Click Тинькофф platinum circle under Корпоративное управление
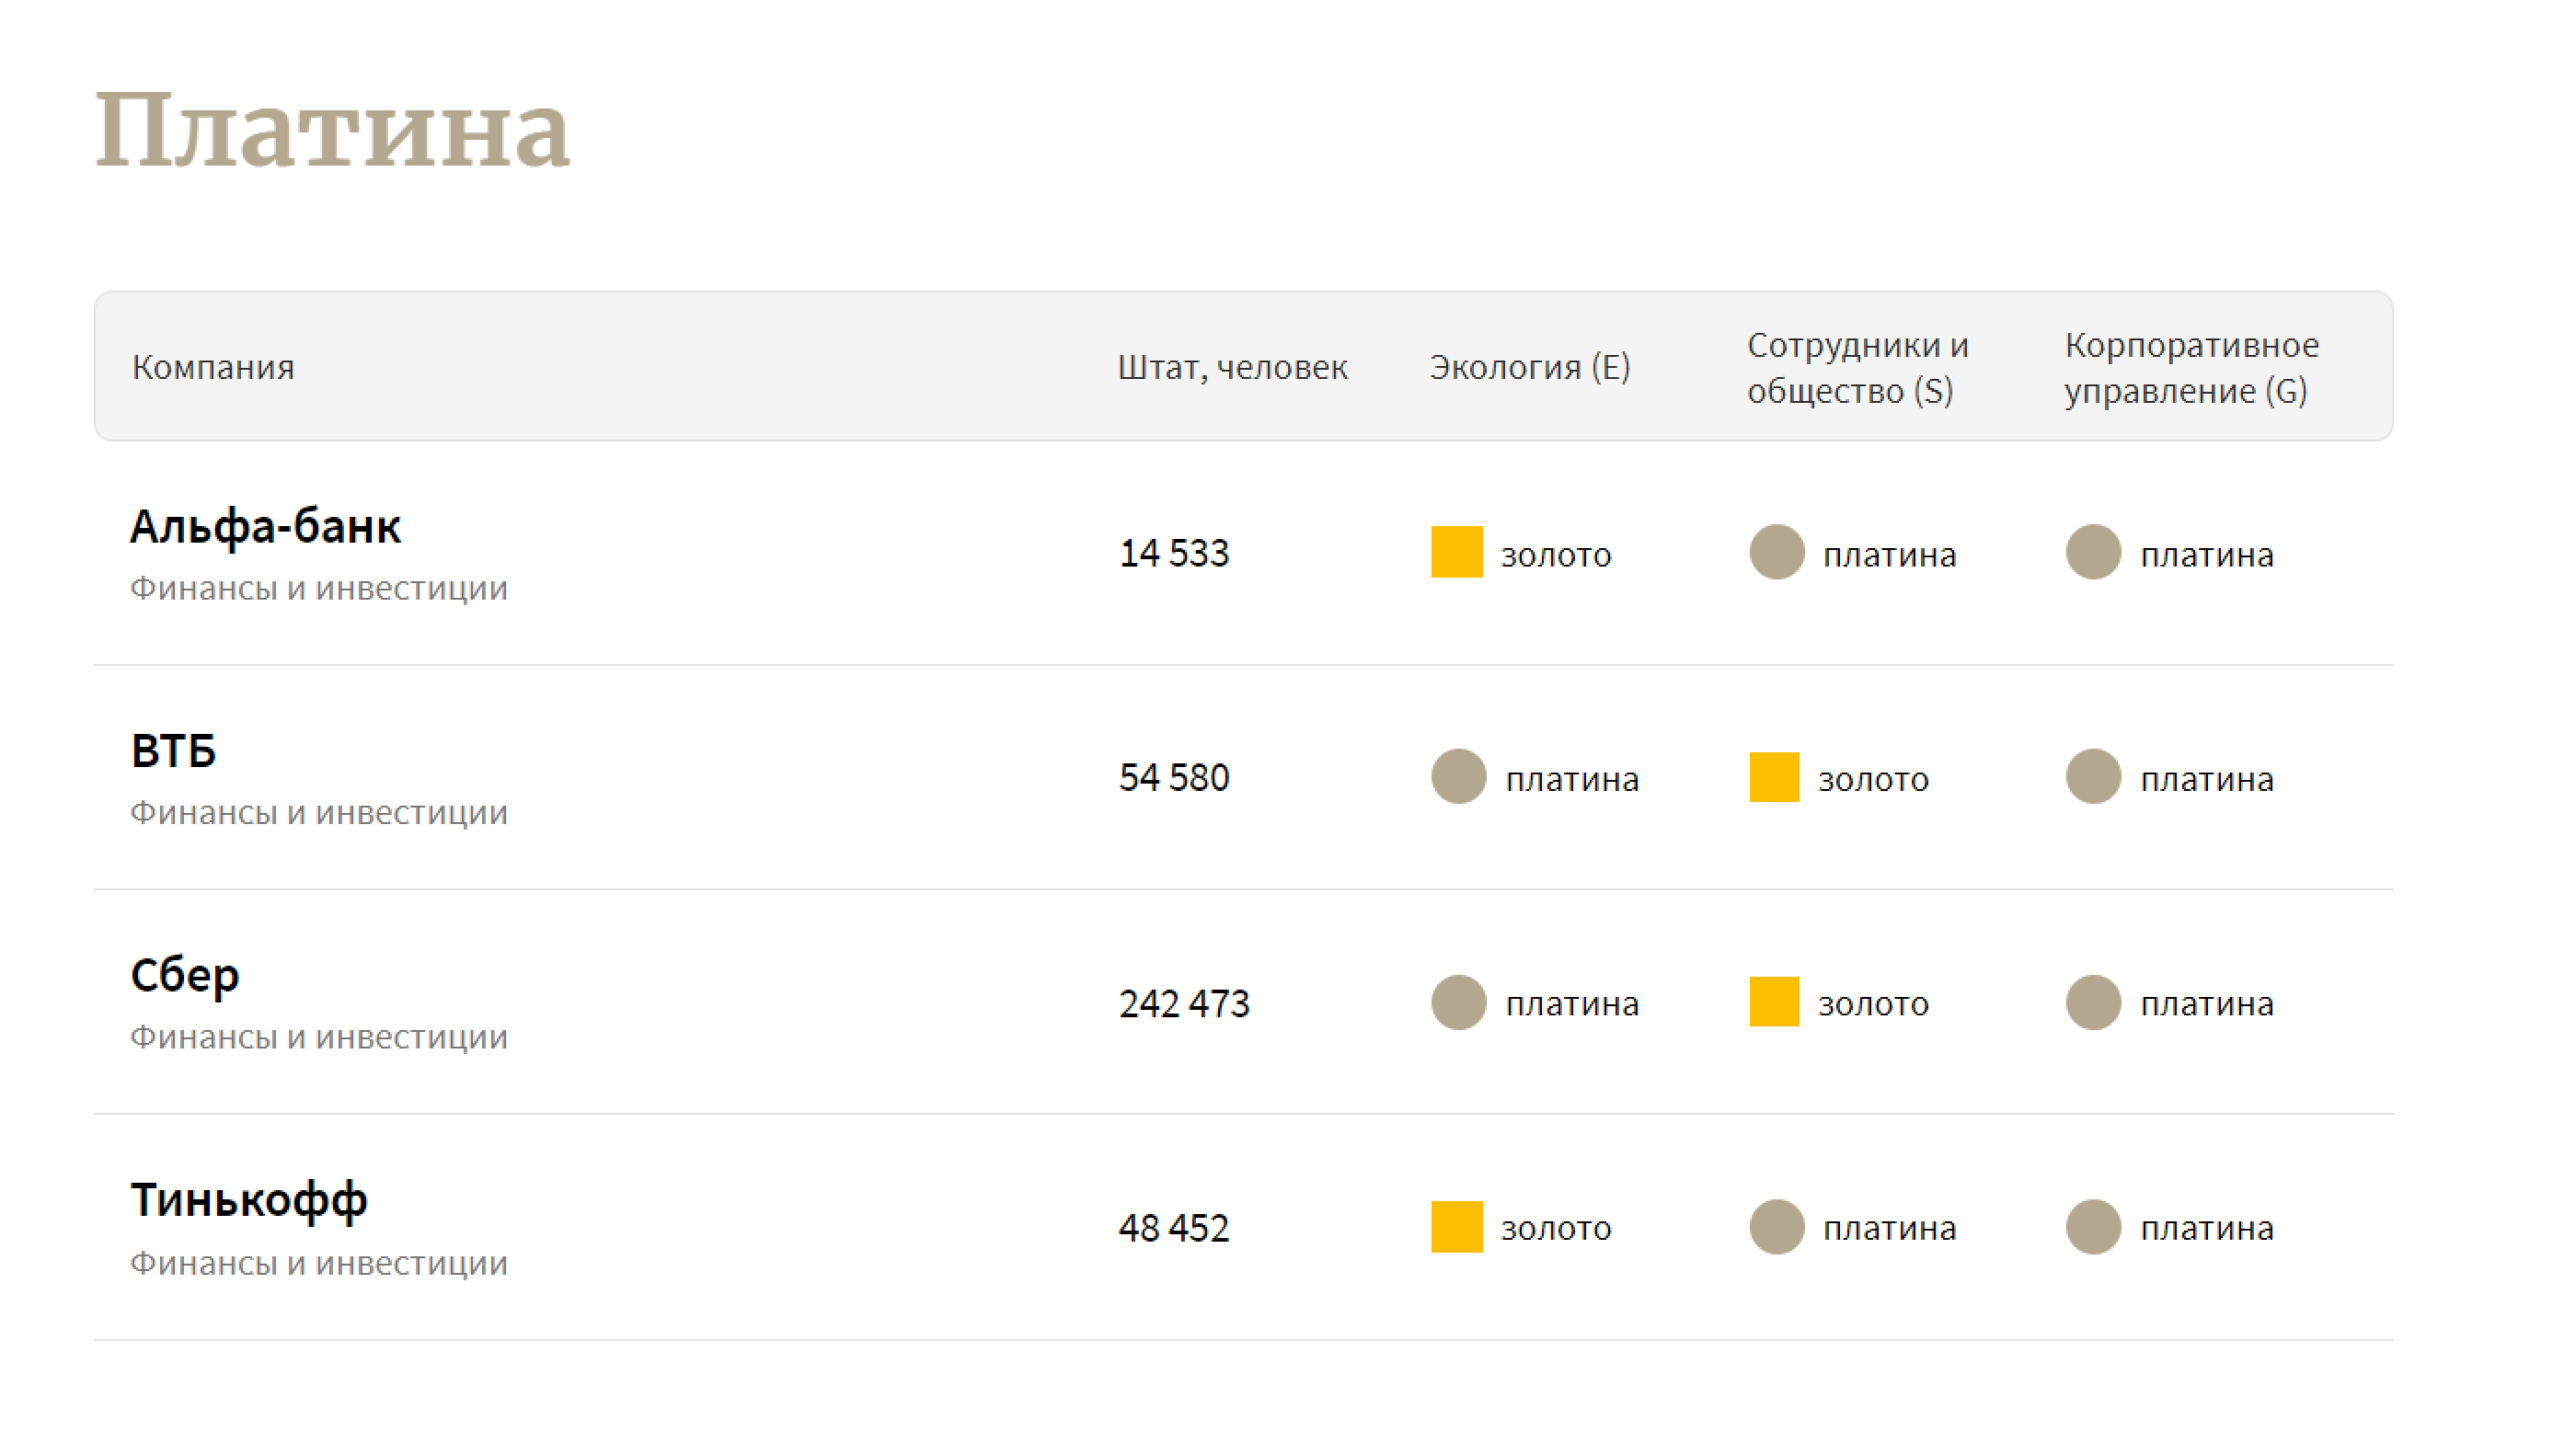2576x1455 pixels. point(2093,1227)
